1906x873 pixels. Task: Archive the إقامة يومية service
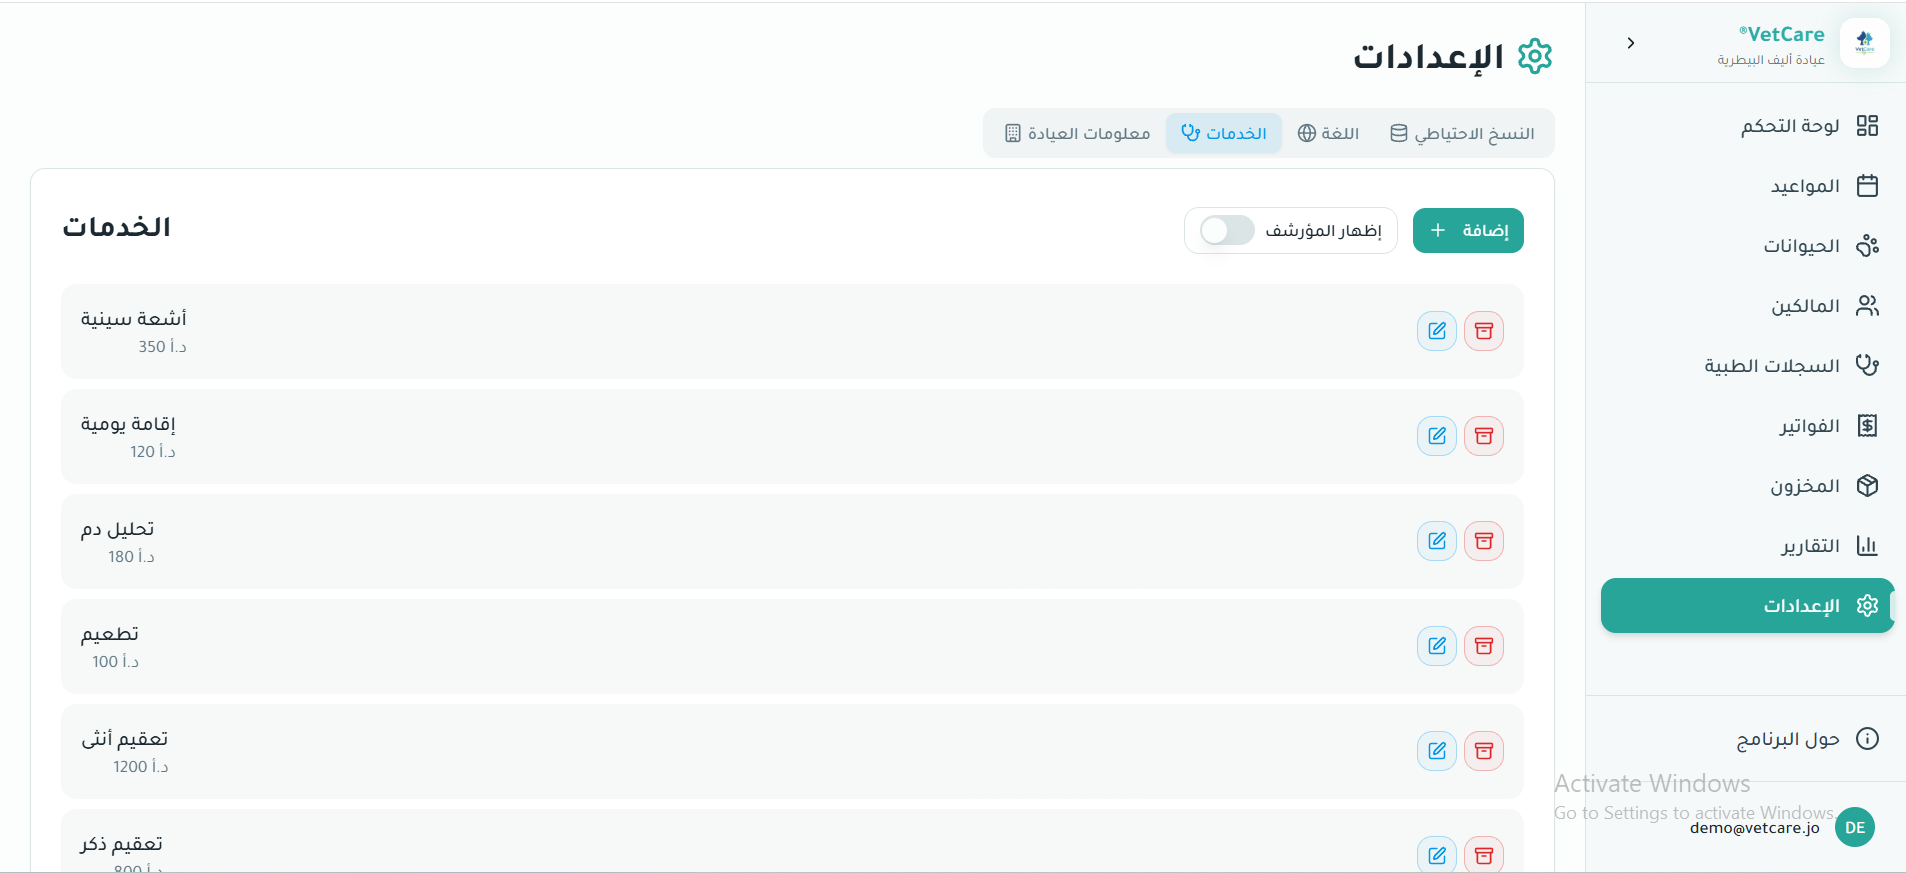1484,436
